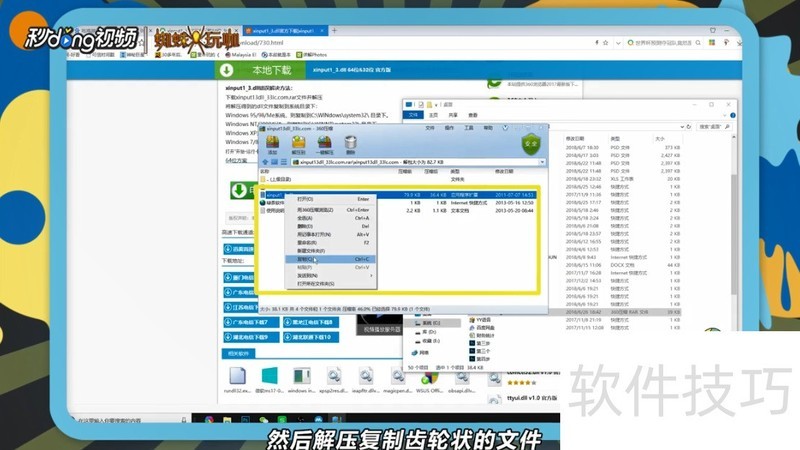Select the 百度网盘 item in Explorer
Viewport: 800px width, 450px height.
[x=482, y=328]
